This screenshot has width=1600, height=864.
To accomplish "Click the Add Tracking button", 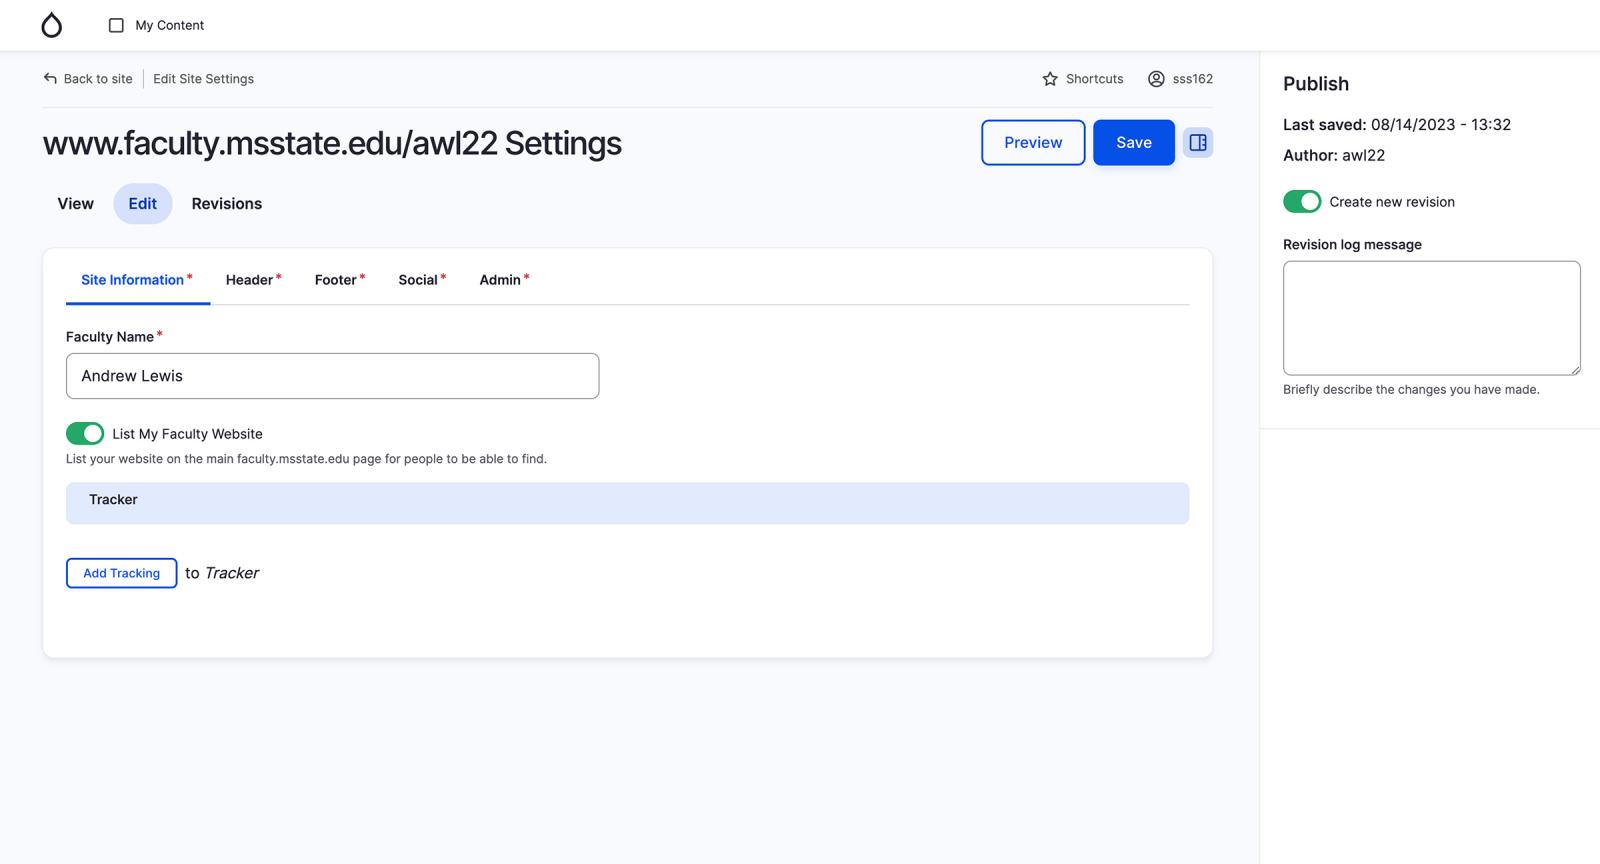I will (x=122, y=573).
